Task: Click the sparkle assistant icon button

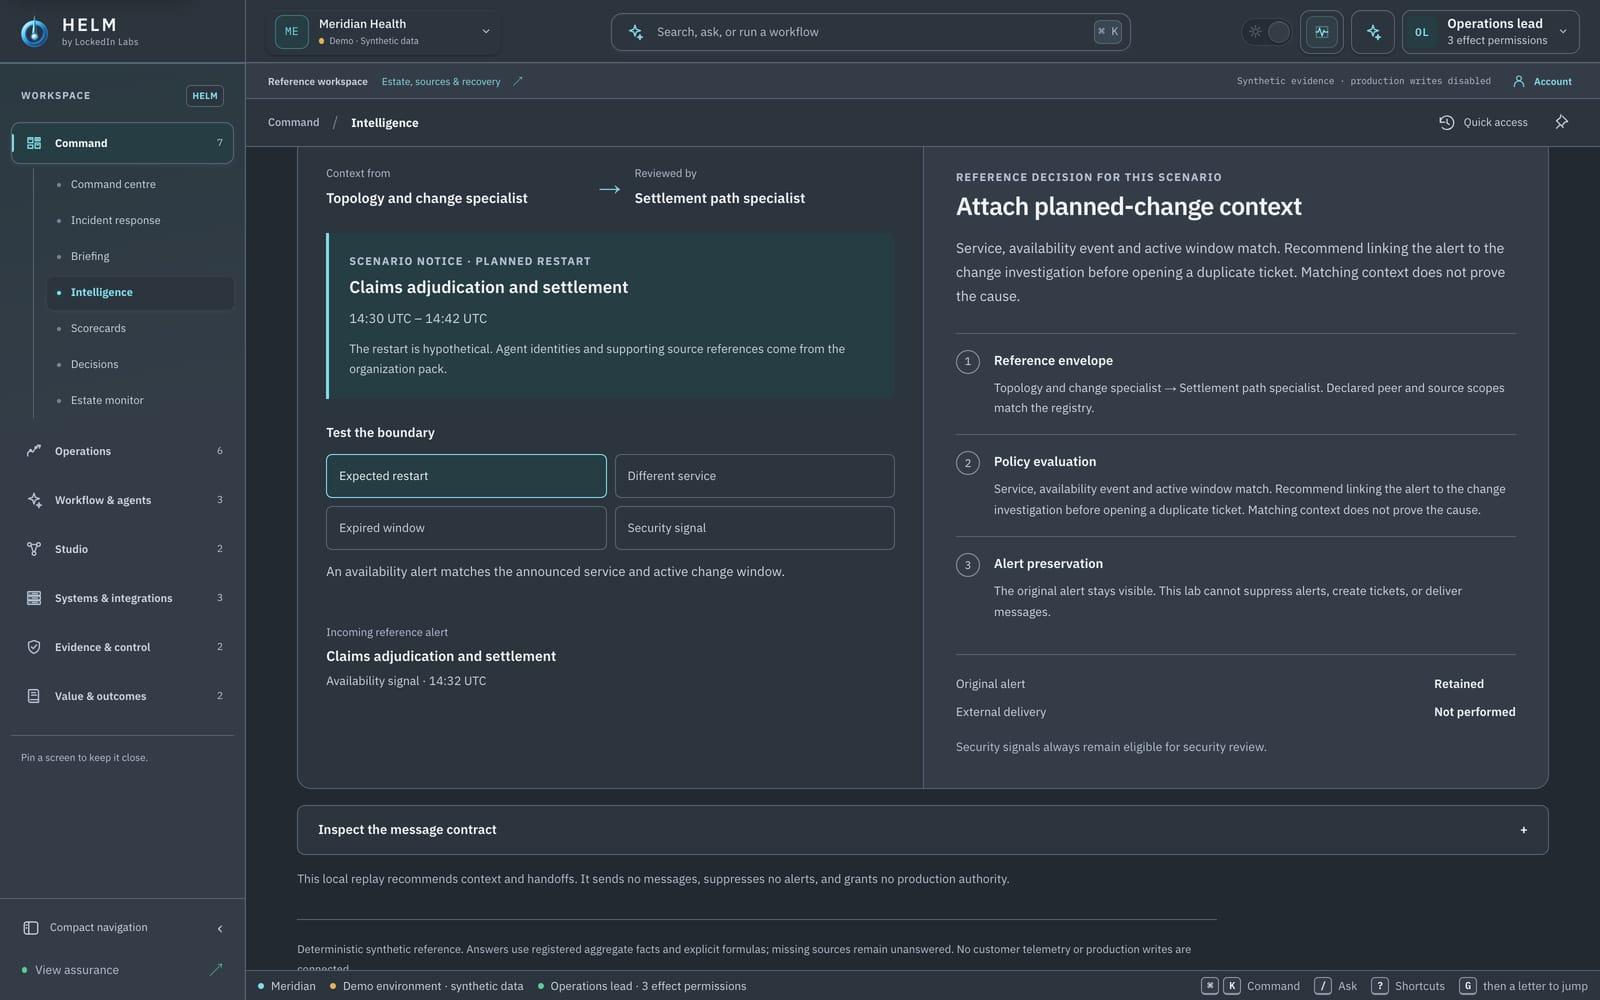Action: pos(1373,32)
